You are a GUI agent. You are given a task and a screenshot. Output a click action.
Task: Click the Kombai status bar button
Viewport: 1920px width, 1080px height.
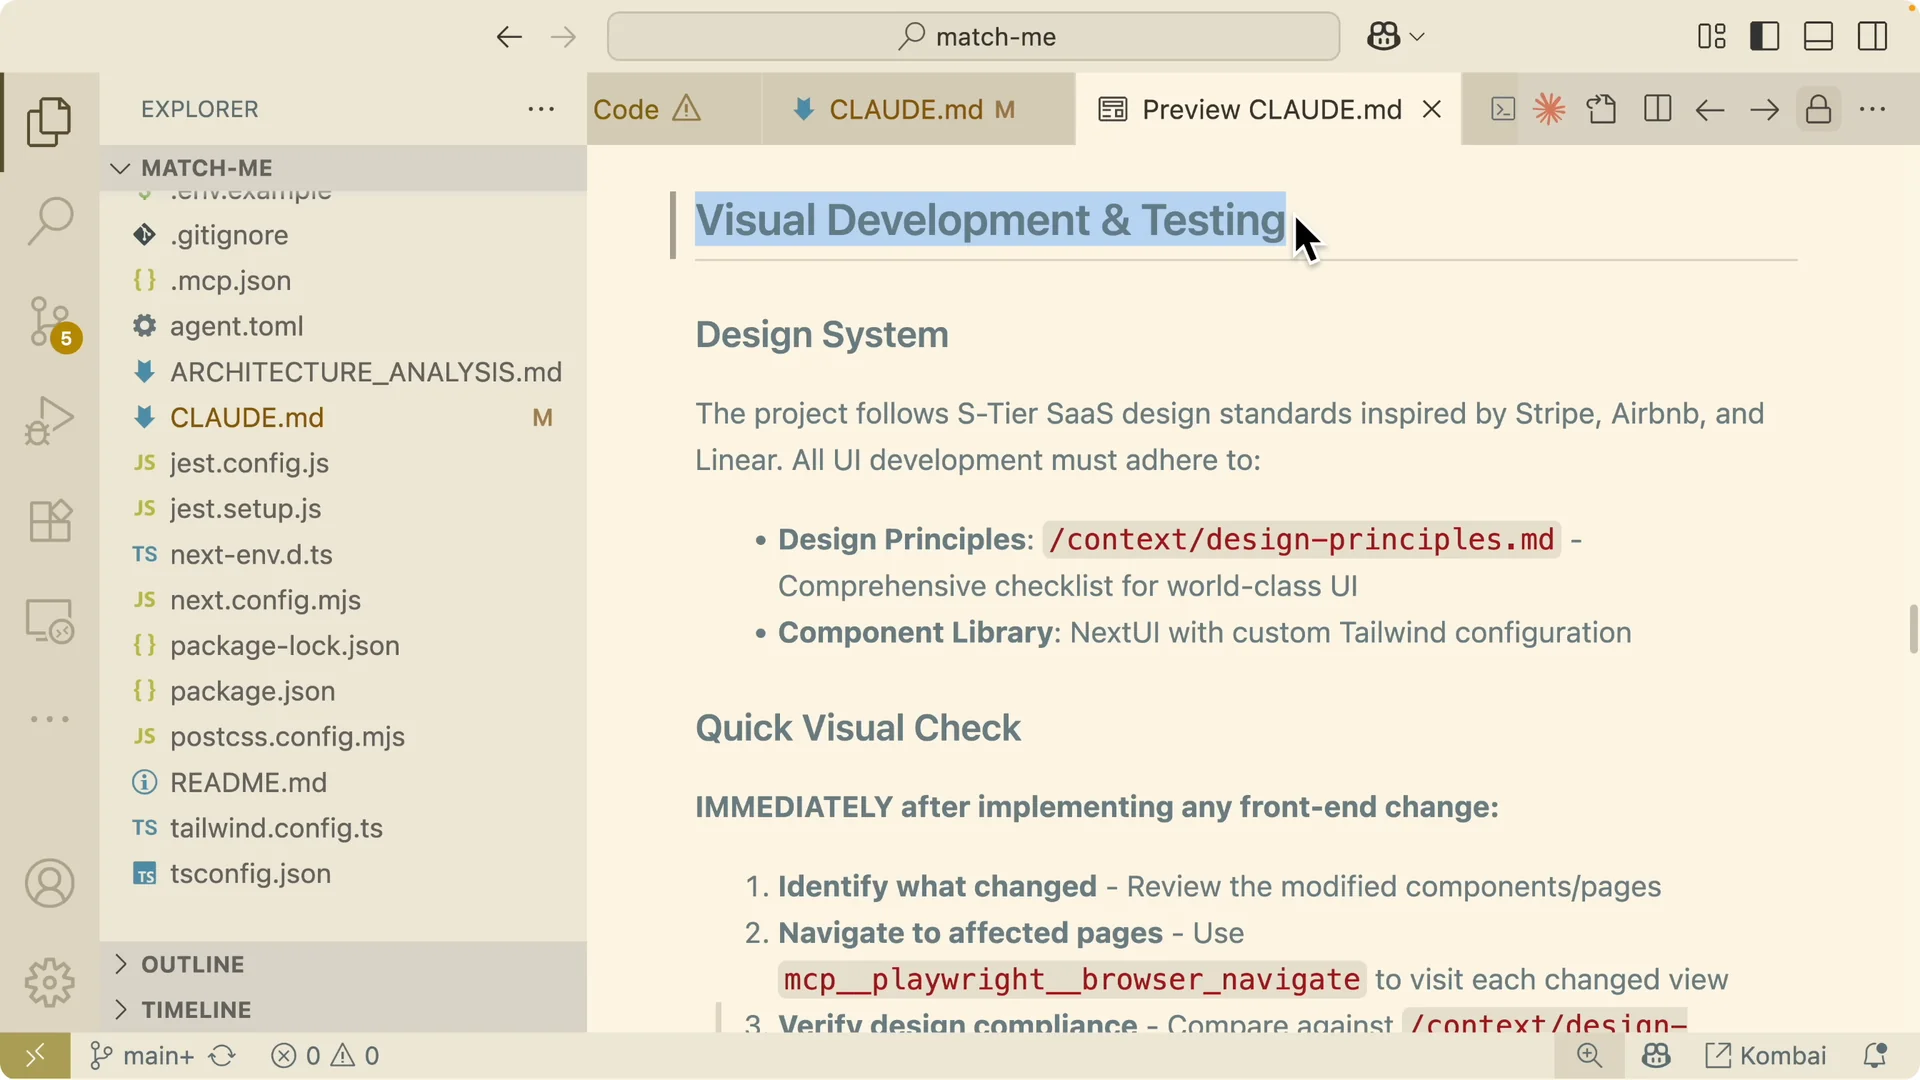click(x=1765, y=1056)
